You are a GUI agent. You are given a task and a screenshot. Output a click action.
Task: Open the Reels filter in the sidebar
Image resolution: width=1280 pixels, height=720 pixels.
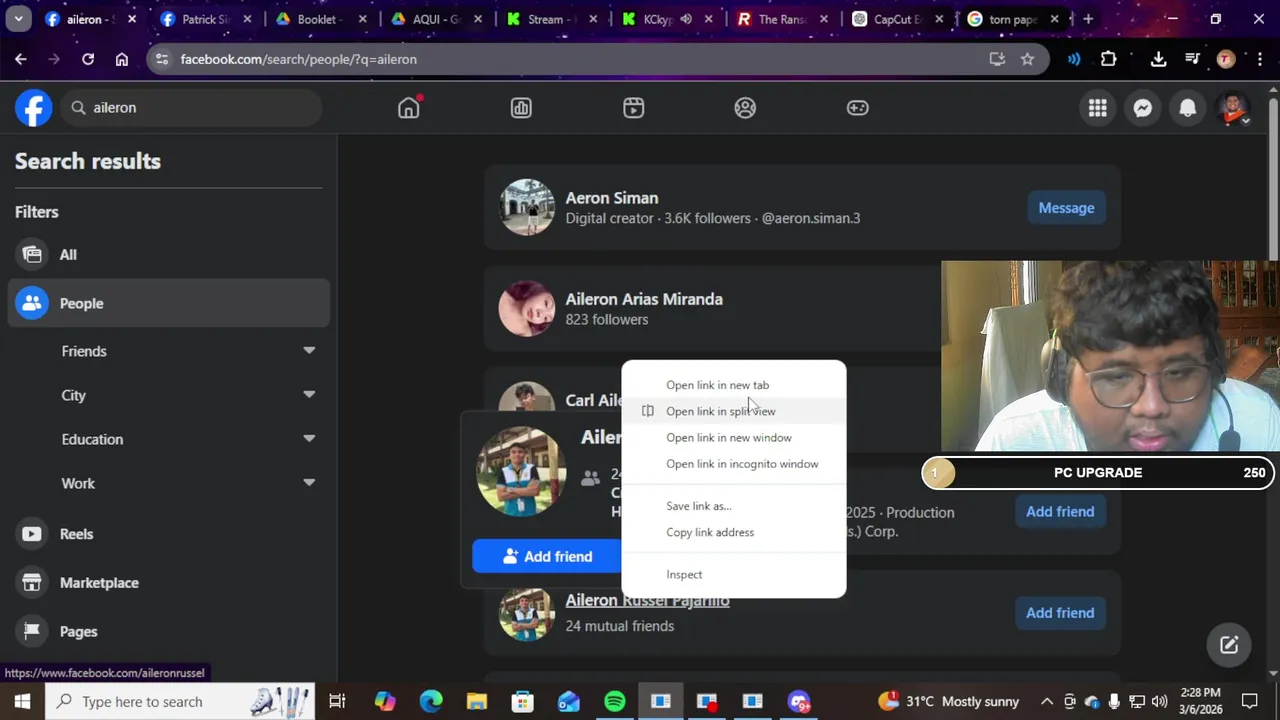168,534
